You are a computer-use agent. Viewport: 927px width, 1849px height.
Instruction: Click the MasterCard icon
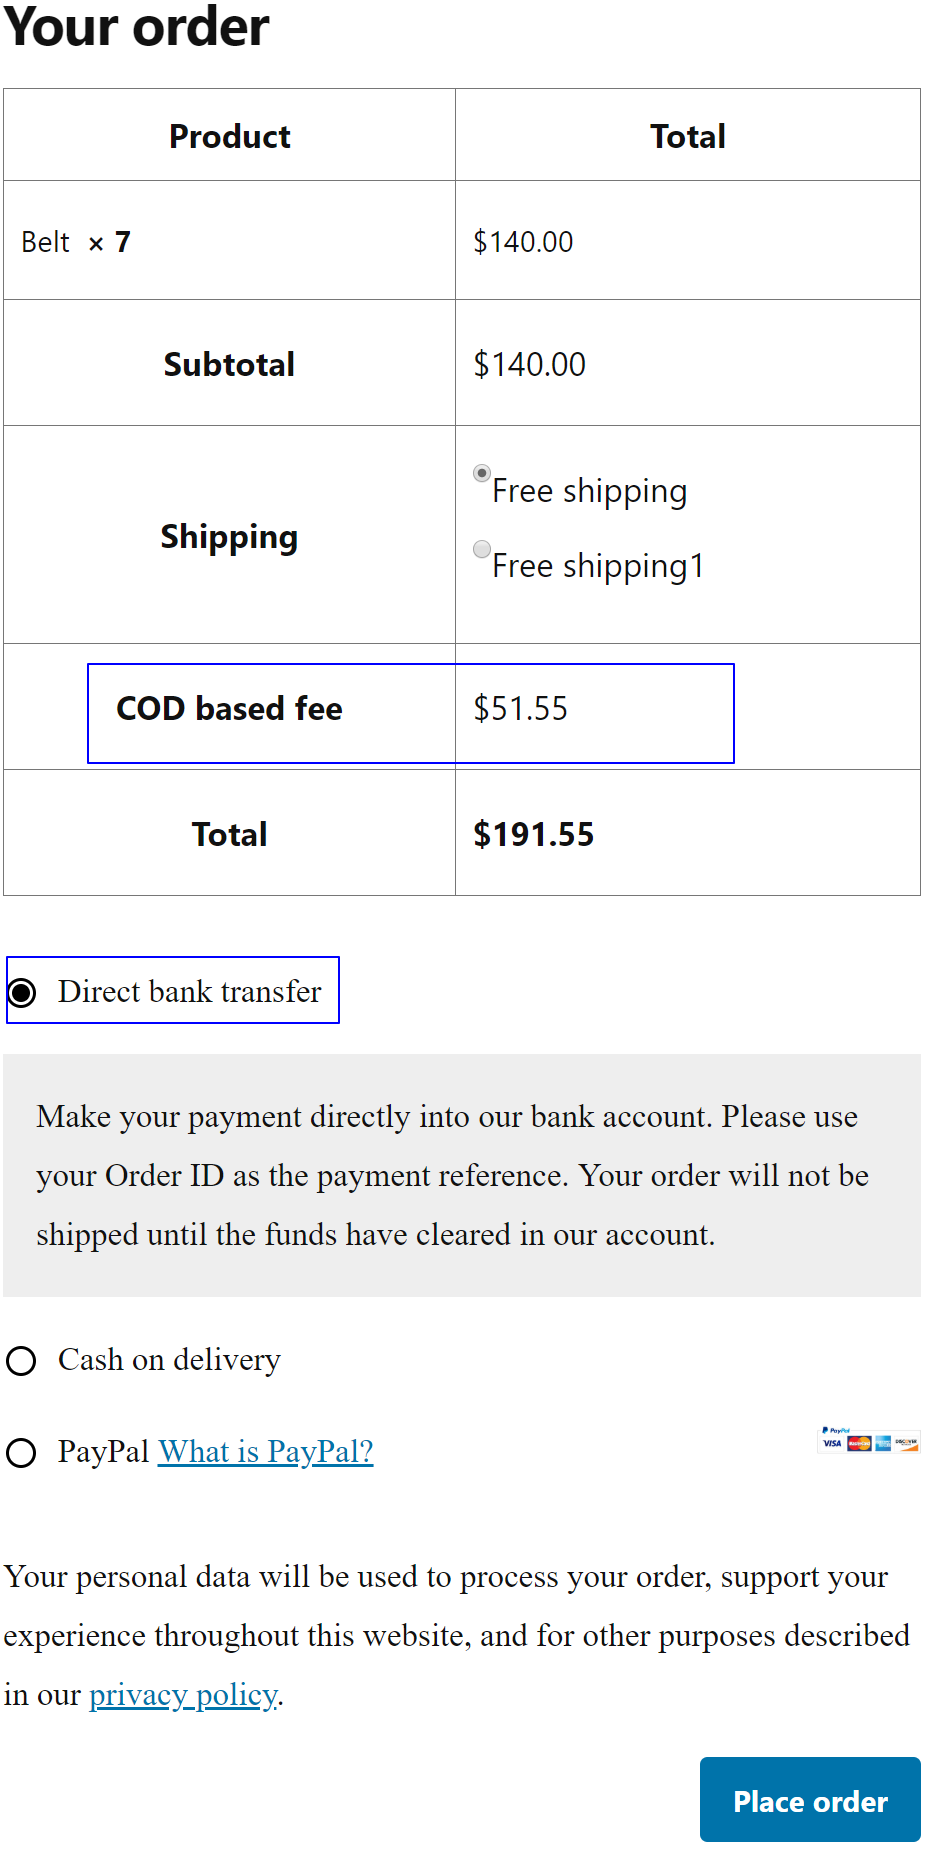[859, 1443]
